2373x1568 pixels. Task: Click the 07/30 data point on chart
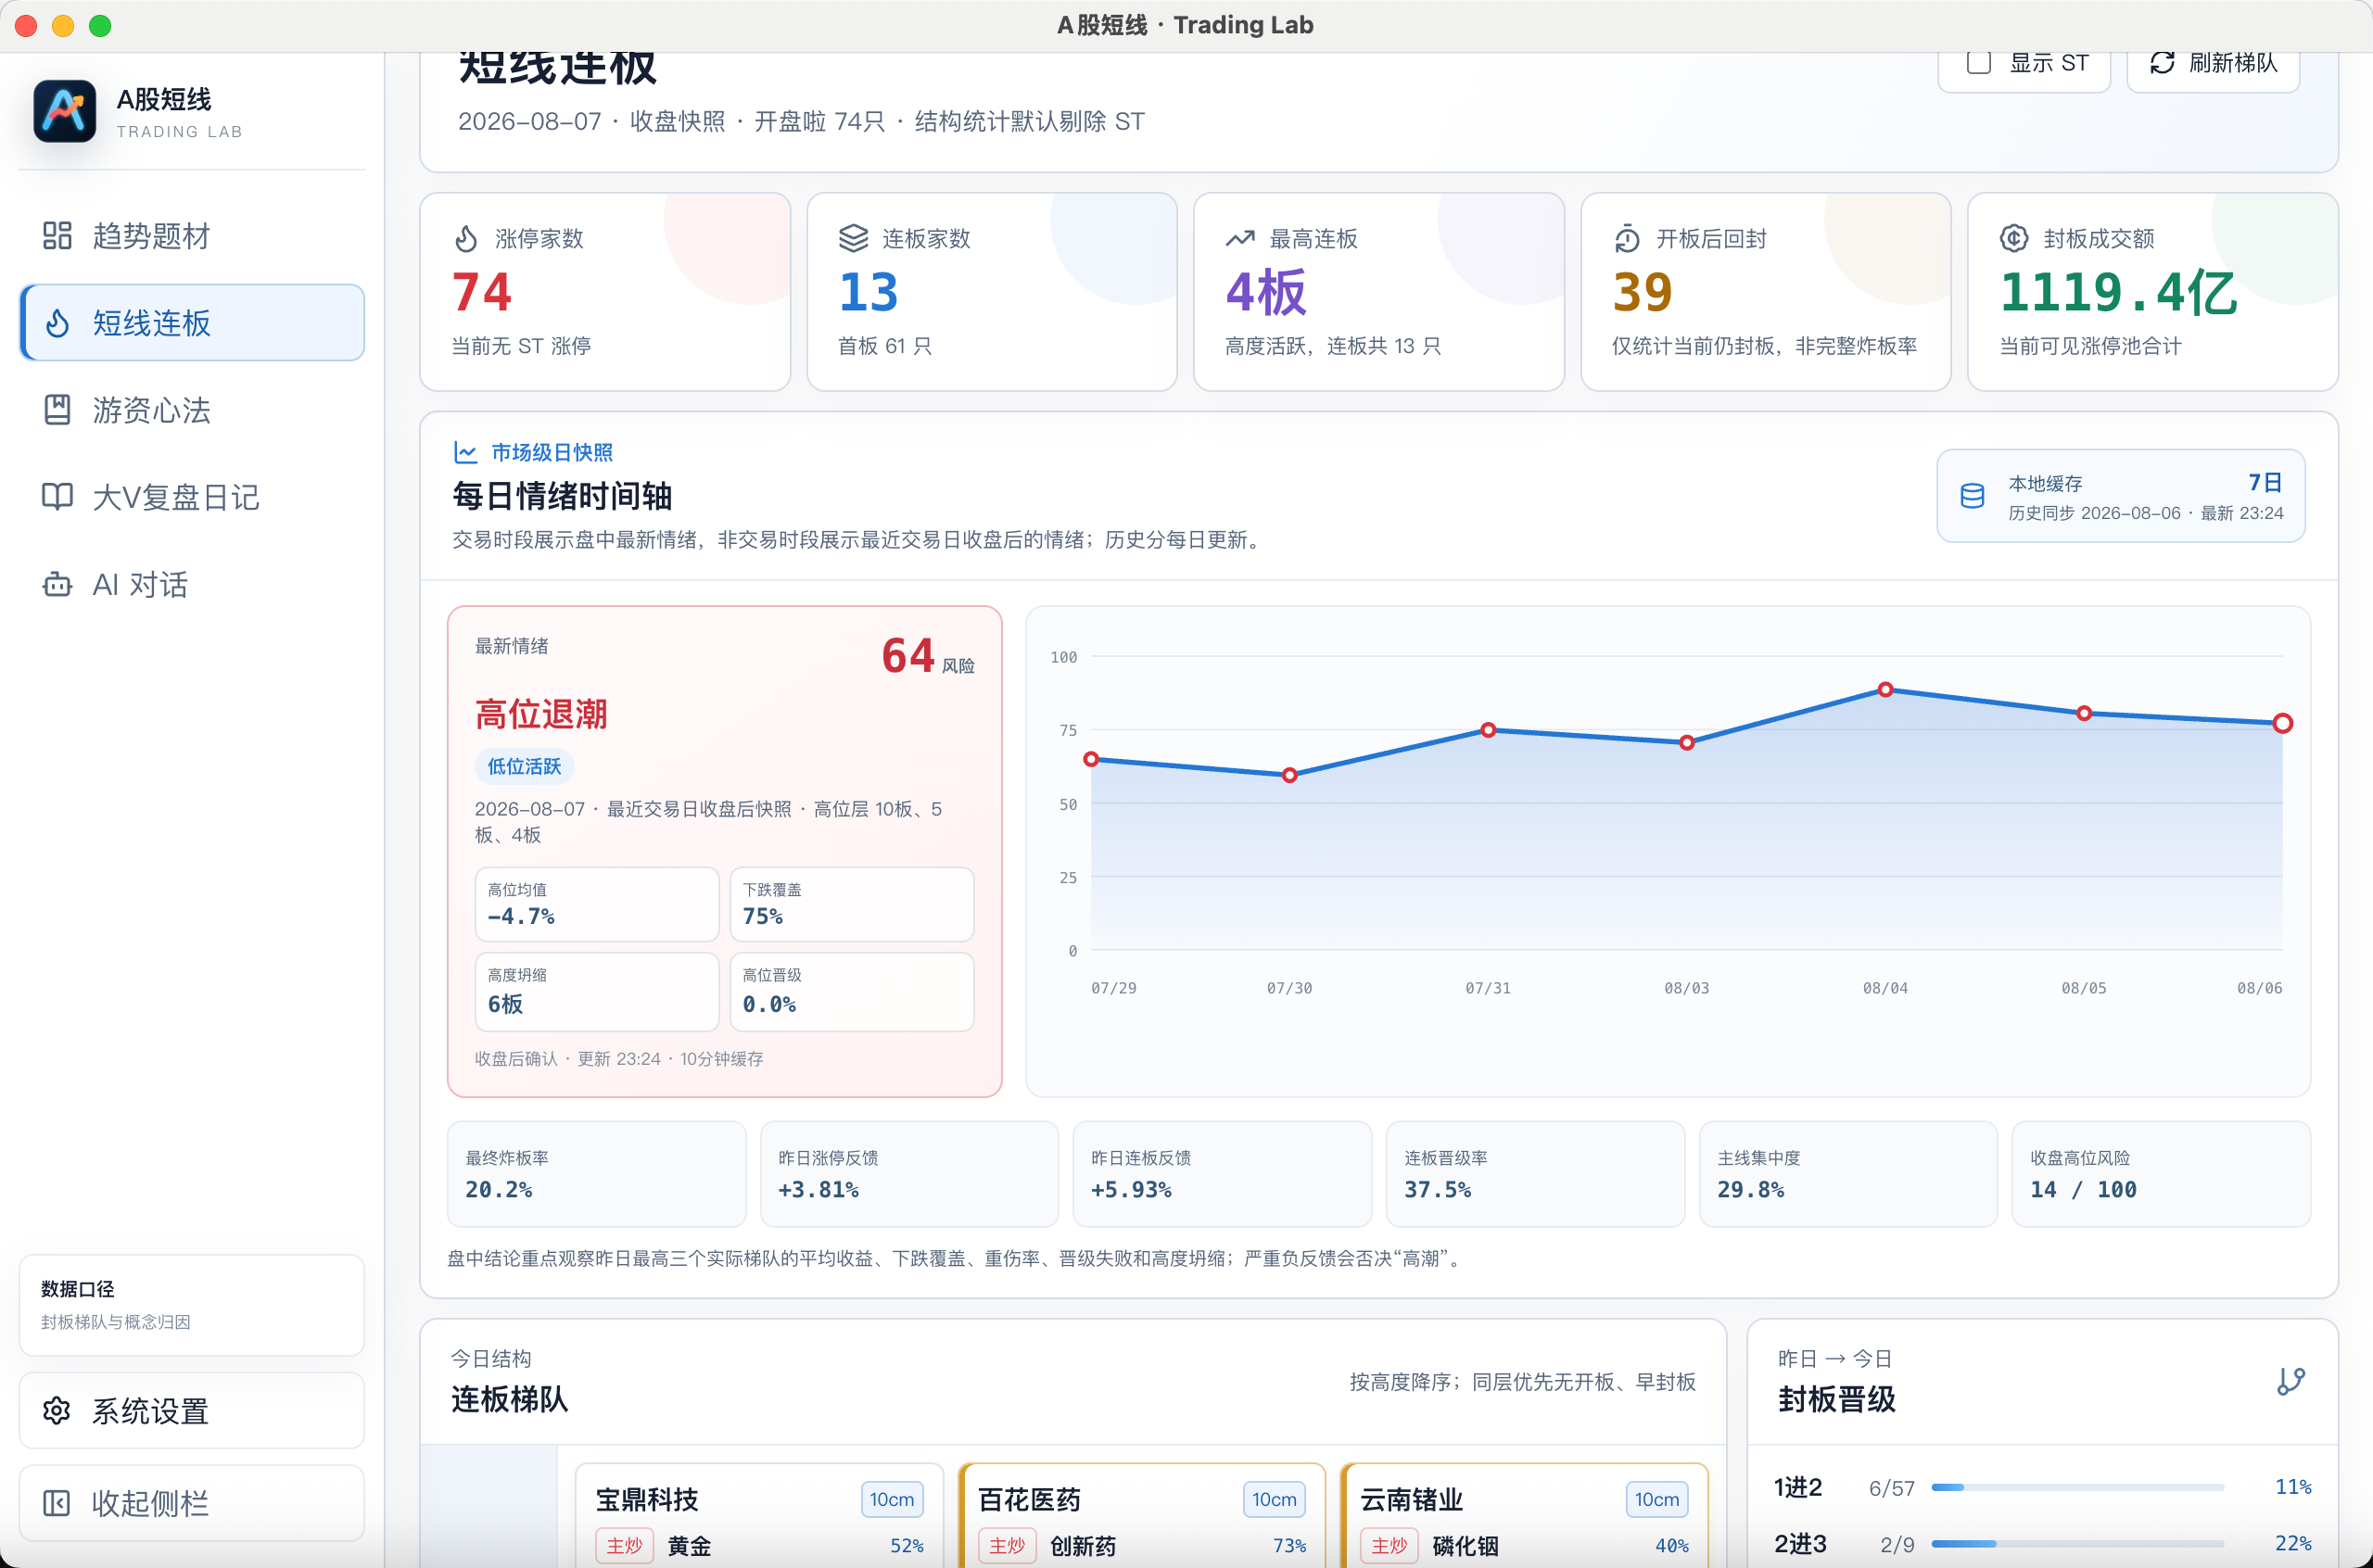(1290, 775)
